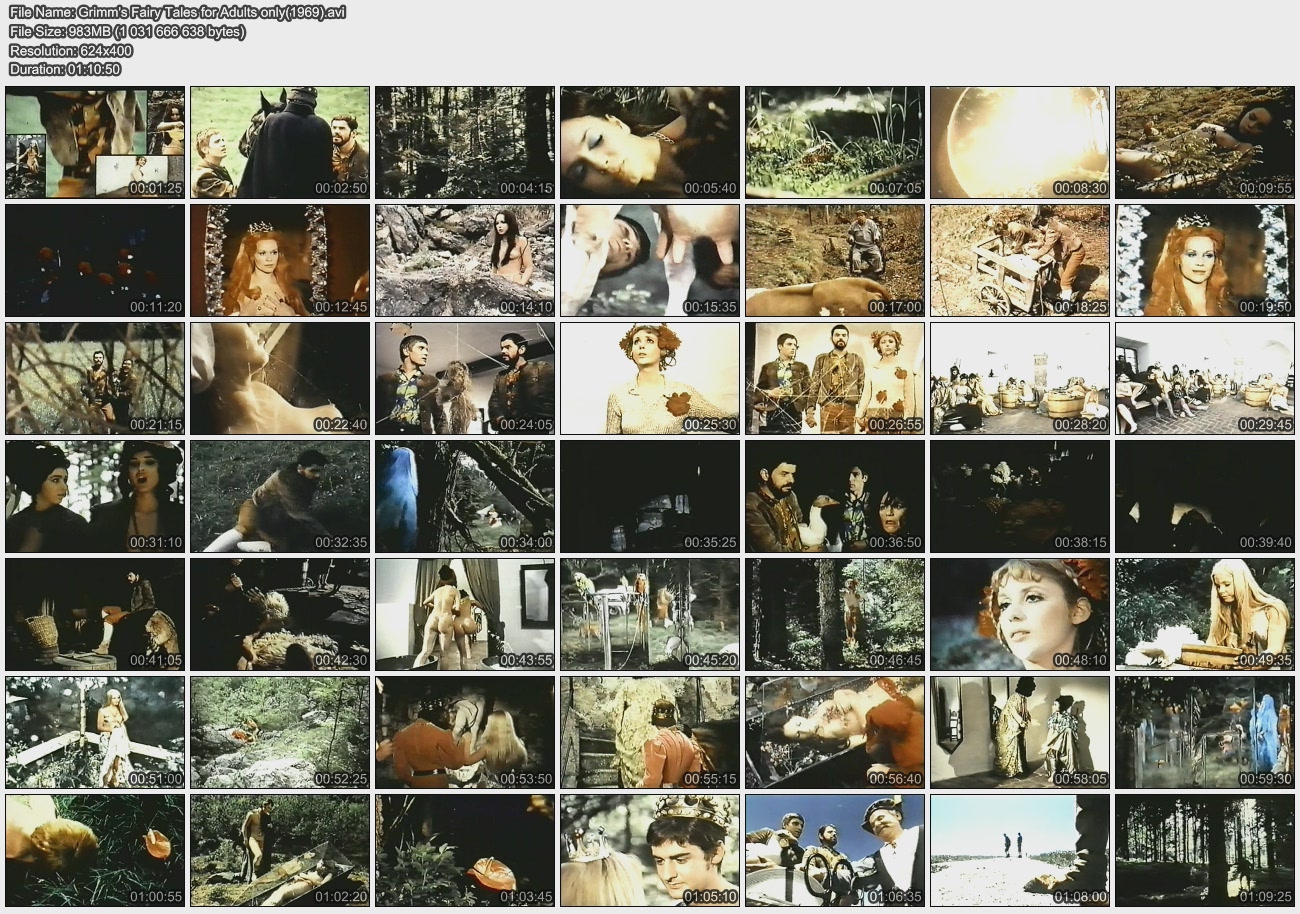
Task: Click the thumbnail at 00:28:20
Action: coord(1019,378)
